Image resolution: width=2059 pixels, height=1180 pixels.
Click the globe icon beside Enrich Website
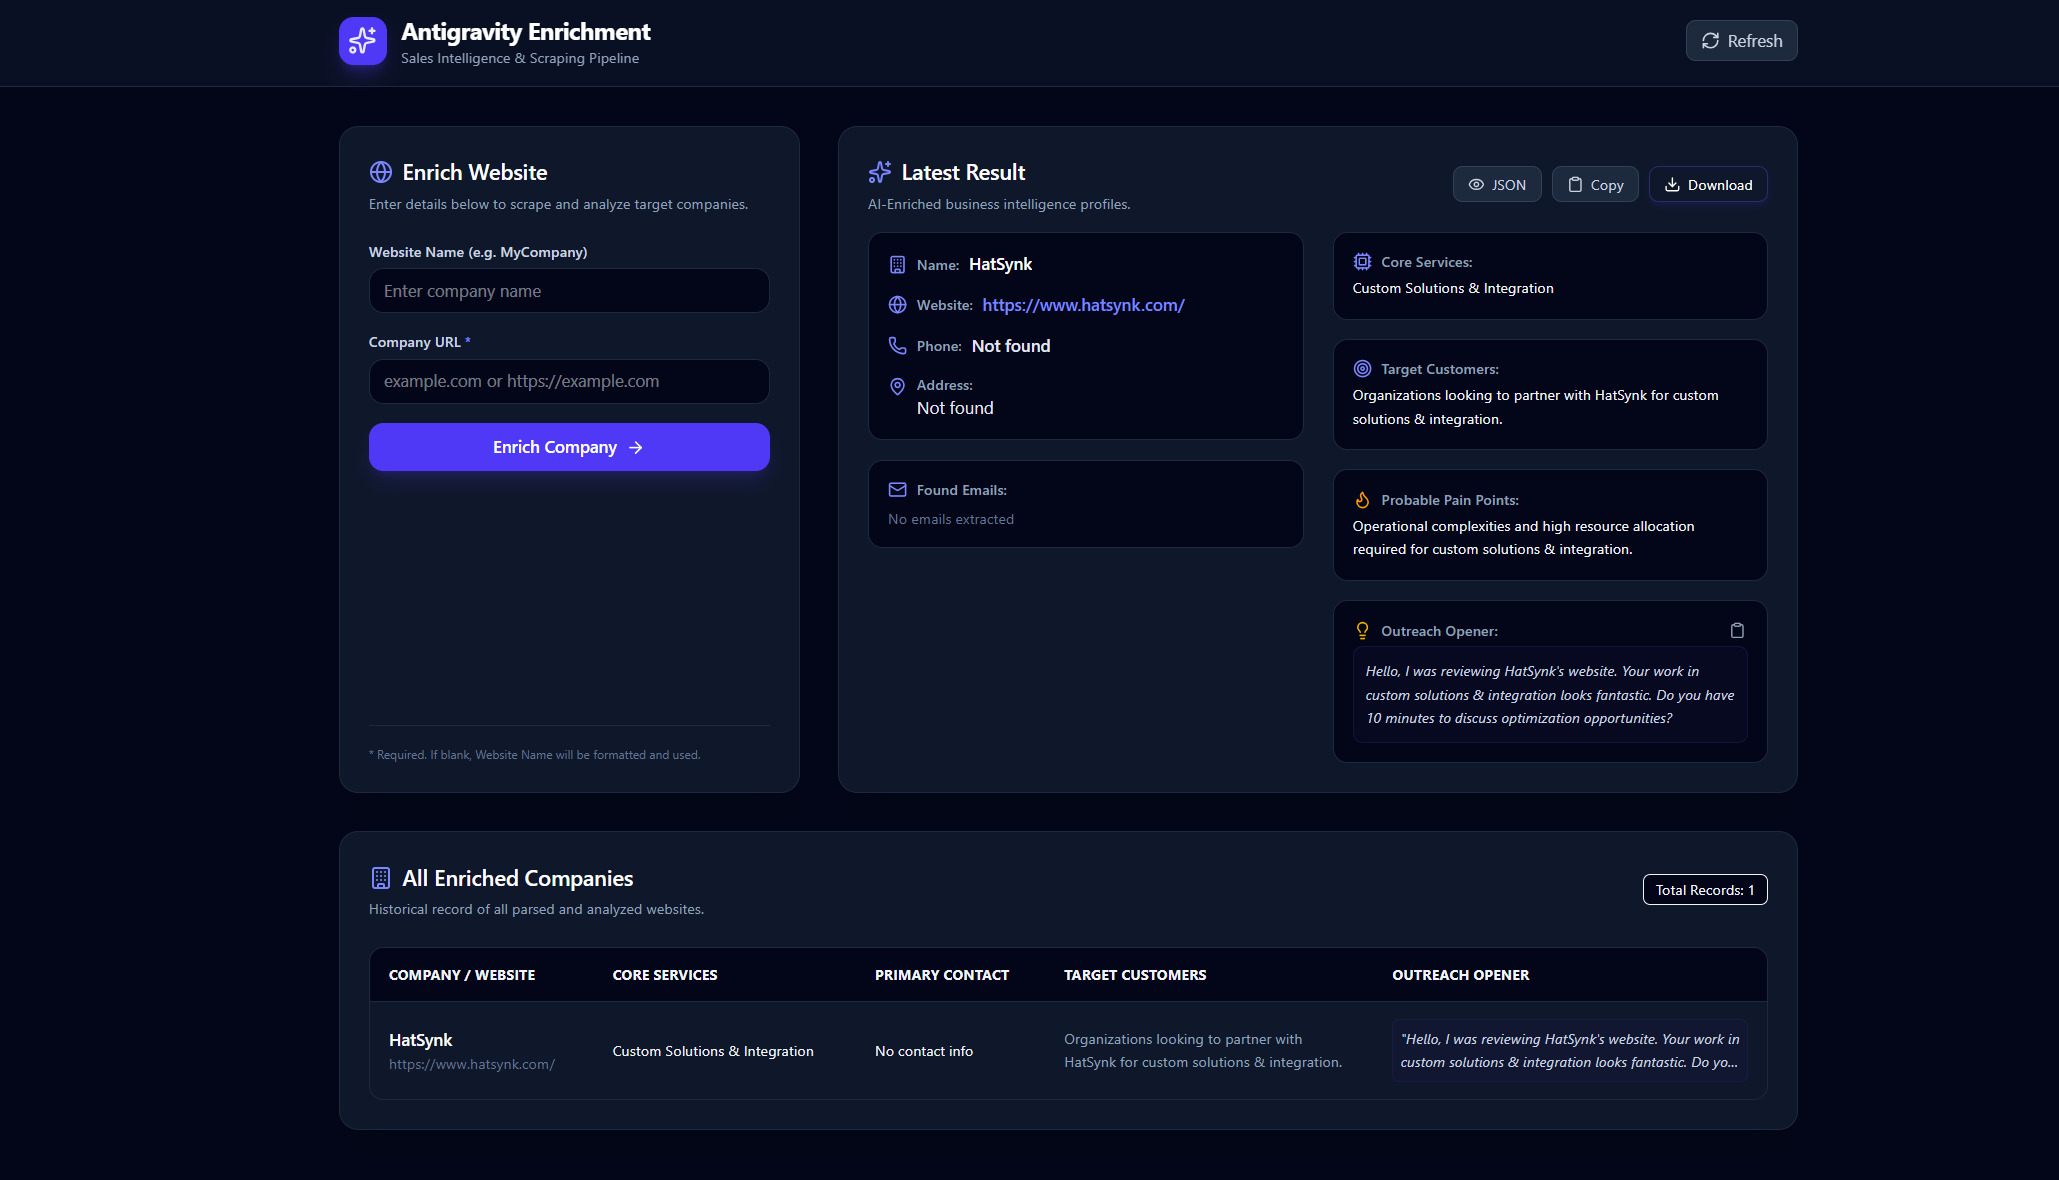(381, 172)
